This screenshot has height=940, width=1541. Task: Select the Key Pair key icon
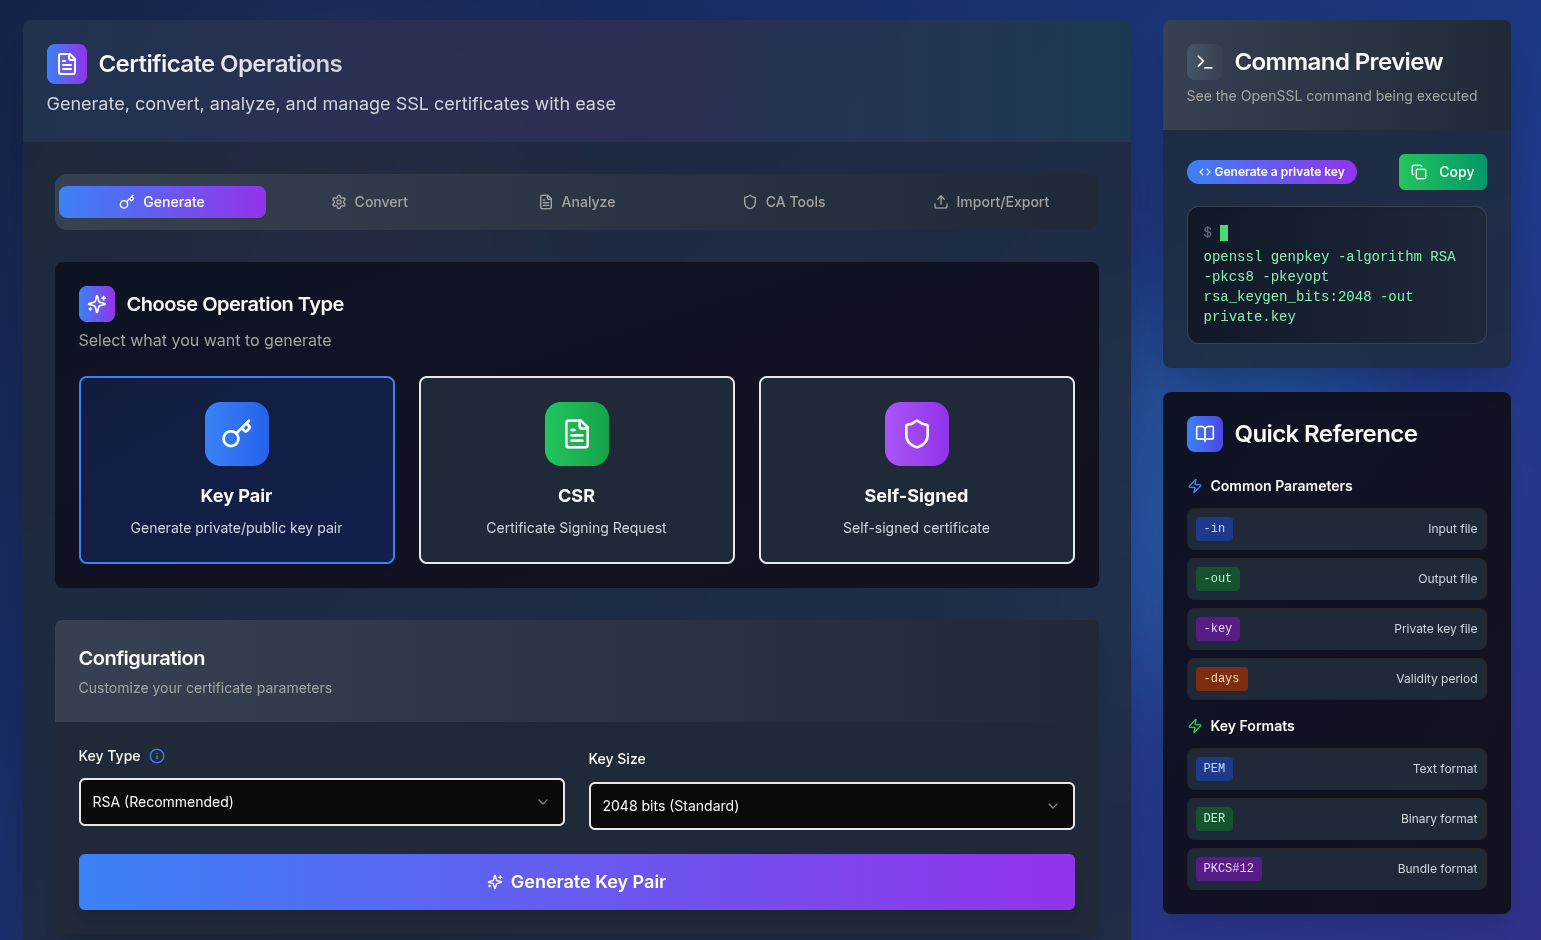tap(236, 434)
